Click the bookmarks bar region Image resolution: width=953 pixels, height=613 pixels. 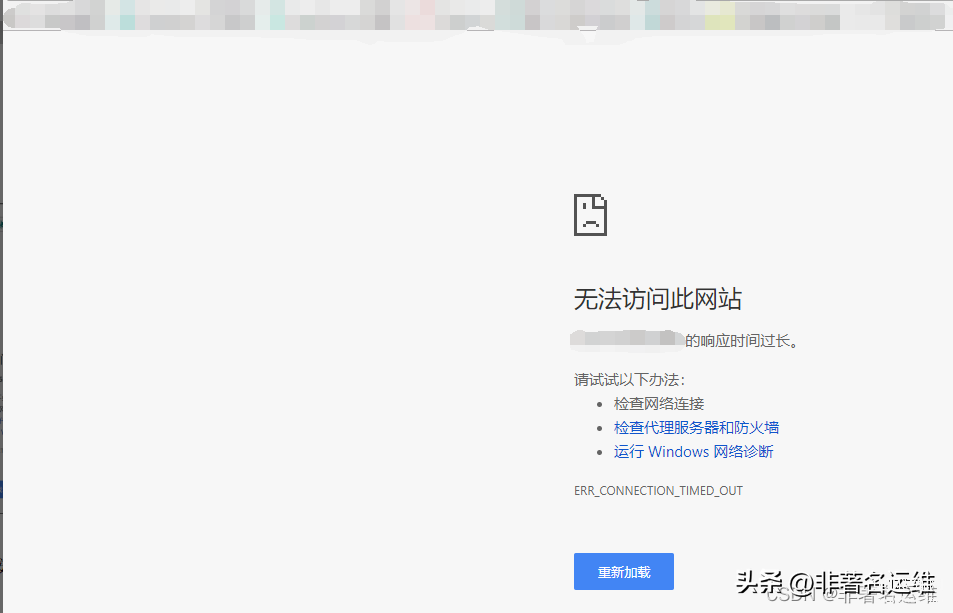(400, 30)
